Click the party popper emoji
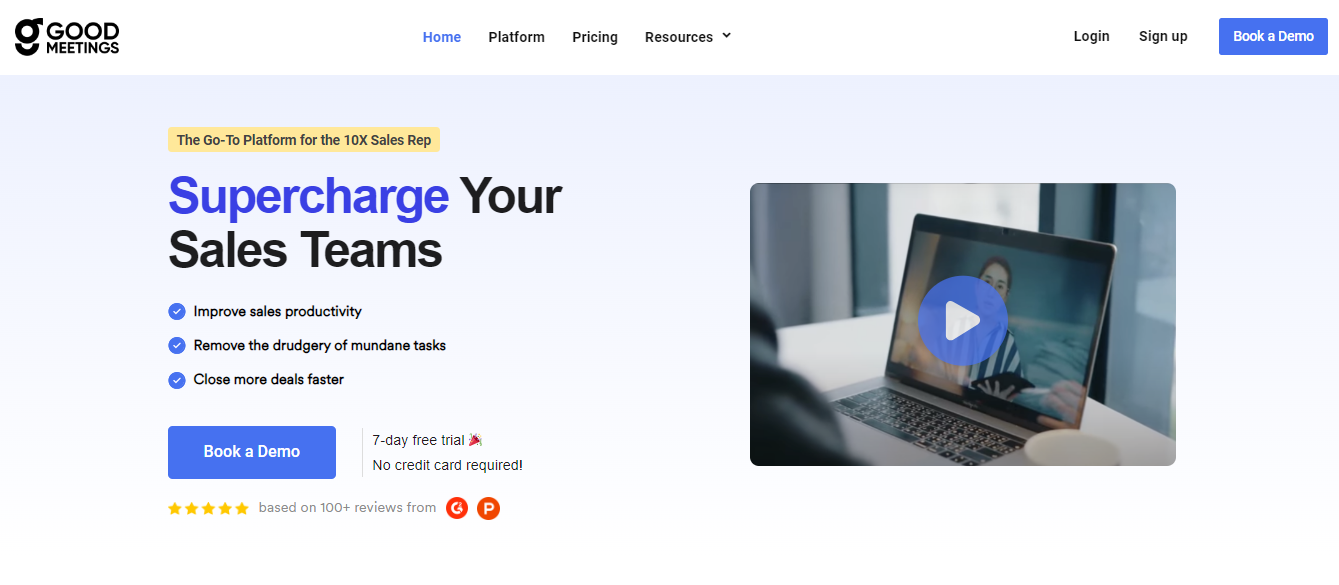The width and height of the screenshot is (1339, 585). [476, 440]
